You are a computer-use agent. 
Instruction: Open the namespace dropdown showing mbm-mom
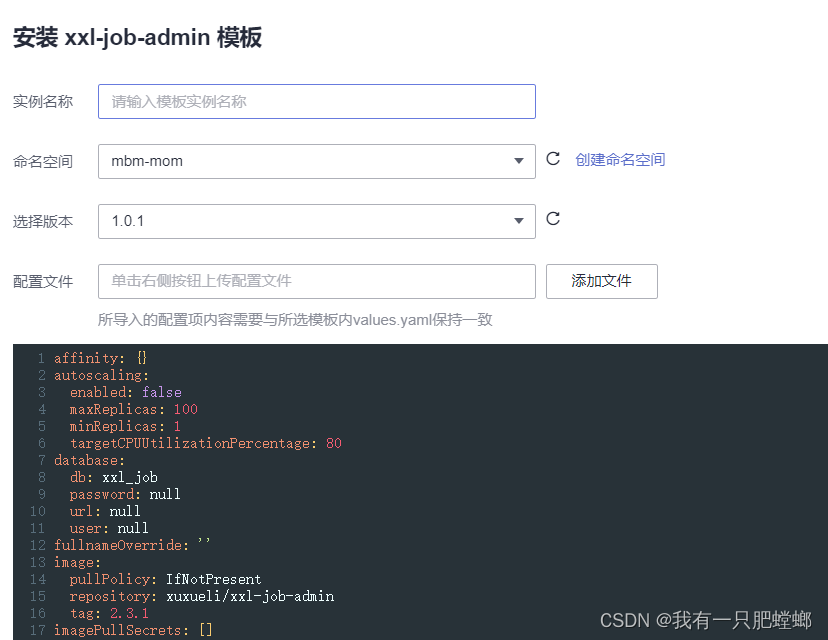pos(317,162)
